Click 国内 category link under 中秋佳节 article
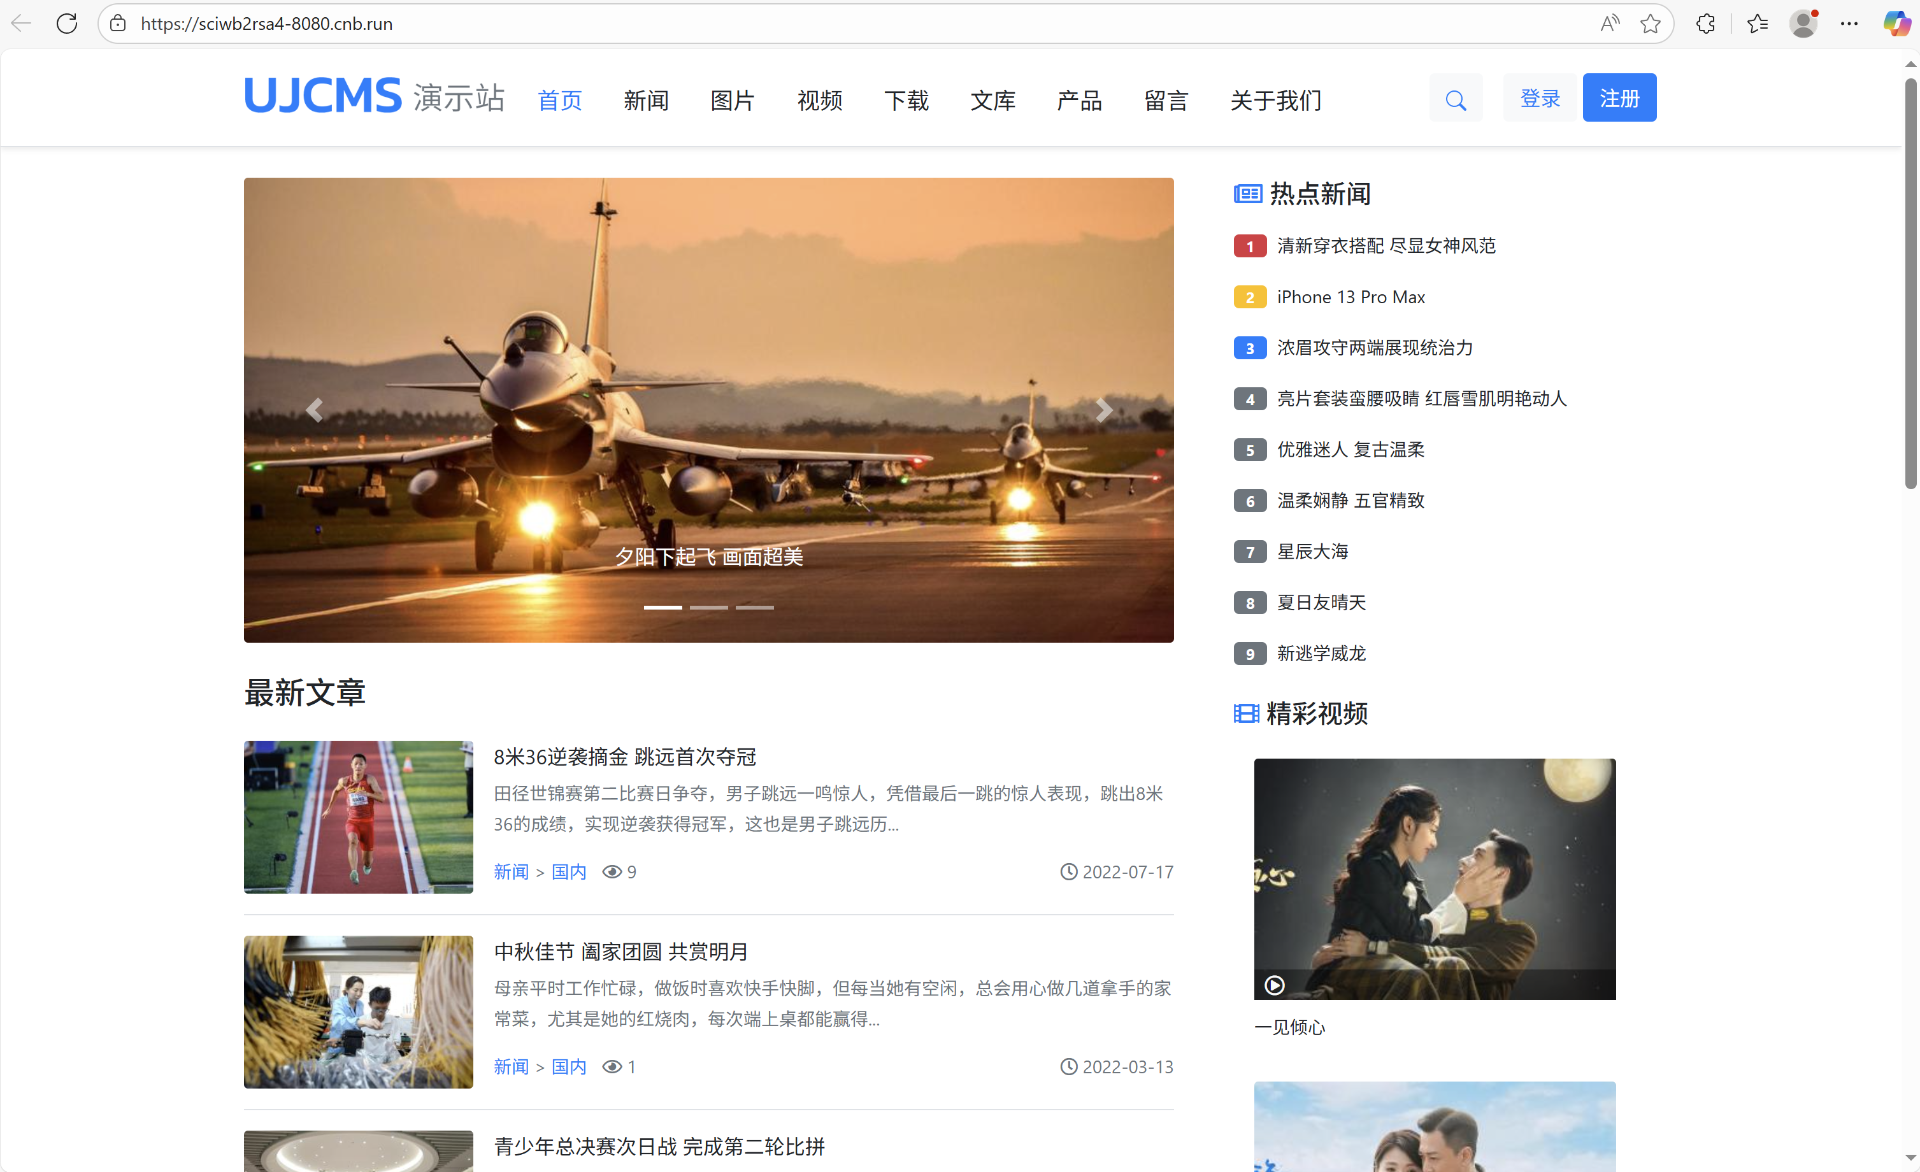This screenshot has height=1172, width=1920. 569,1067
